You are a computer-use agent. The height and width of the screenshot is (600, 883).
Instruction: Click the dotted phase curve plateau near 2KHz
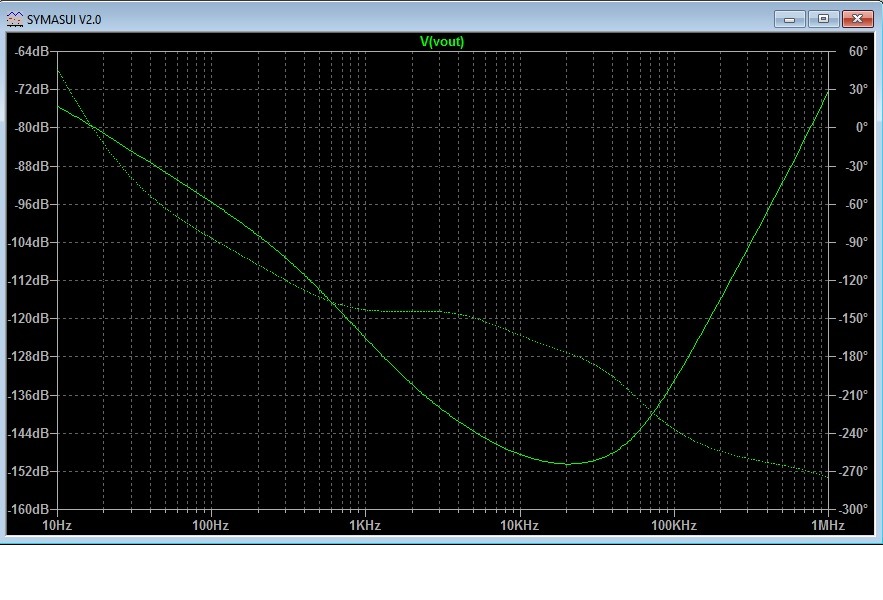tap(411, 311)
